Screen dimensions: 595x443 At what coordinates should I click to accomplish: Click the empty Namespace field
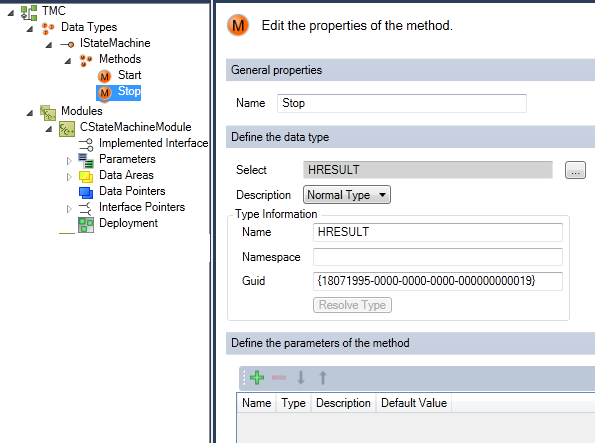click(438, 257)
